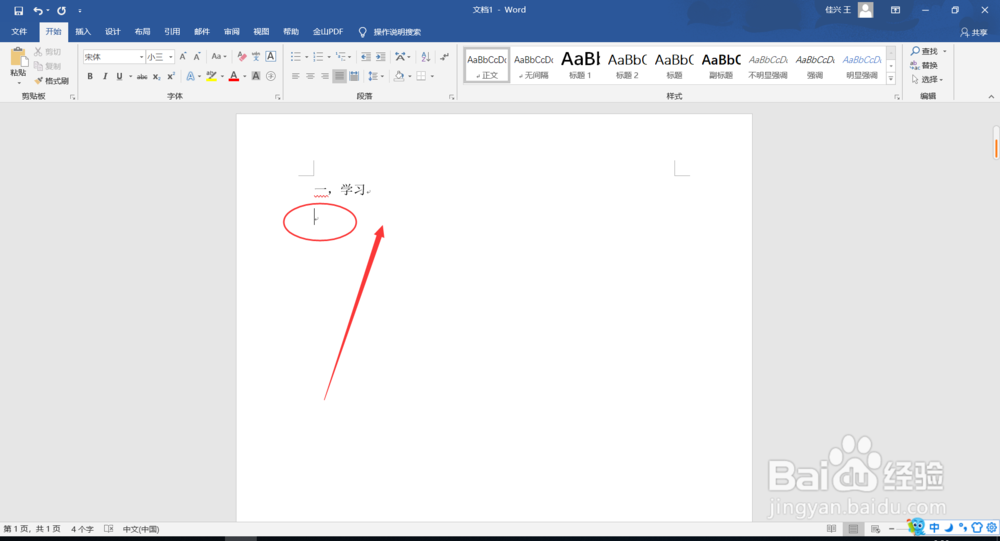Switch to the 插入 (Insert) tab
The width and height of the screenshot is (1000, 541).
point(83,32)
